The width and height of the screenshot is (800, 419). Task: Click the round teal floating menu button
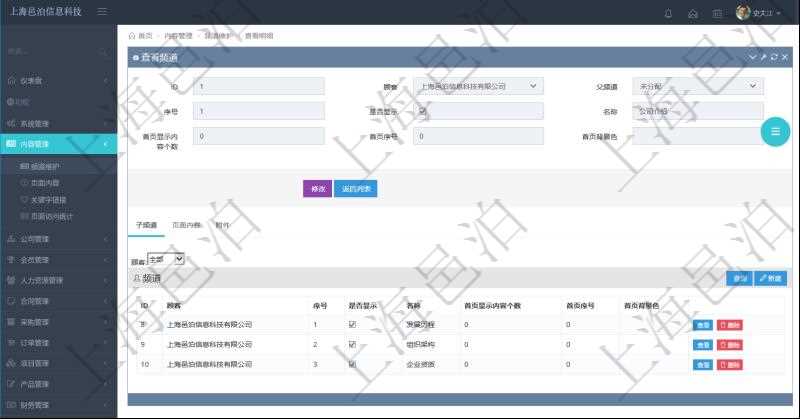pos(774,132)
